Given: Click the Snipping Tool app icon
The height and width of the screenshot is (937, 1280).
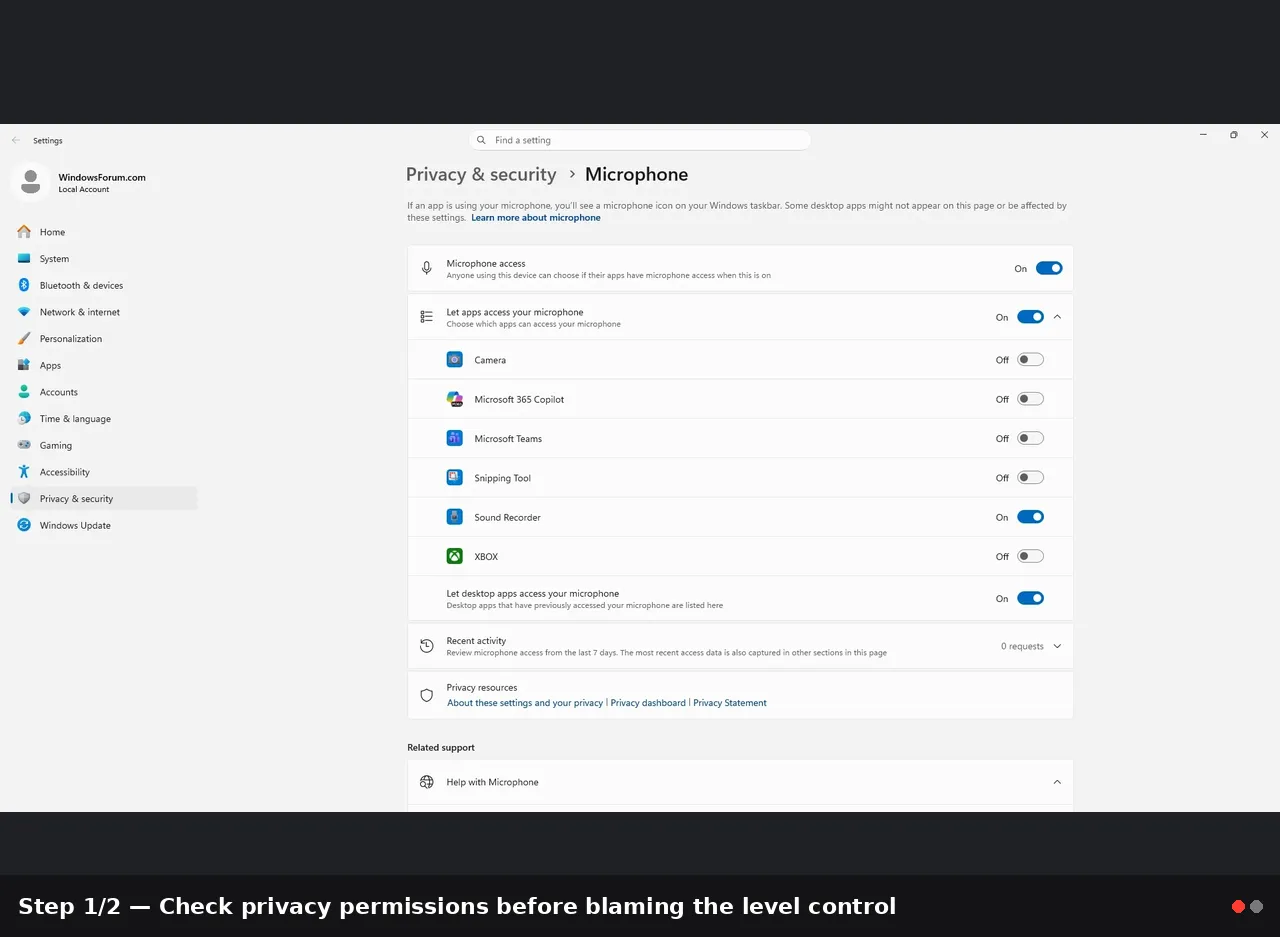Looking at the screenshot, I should [455, 478].
